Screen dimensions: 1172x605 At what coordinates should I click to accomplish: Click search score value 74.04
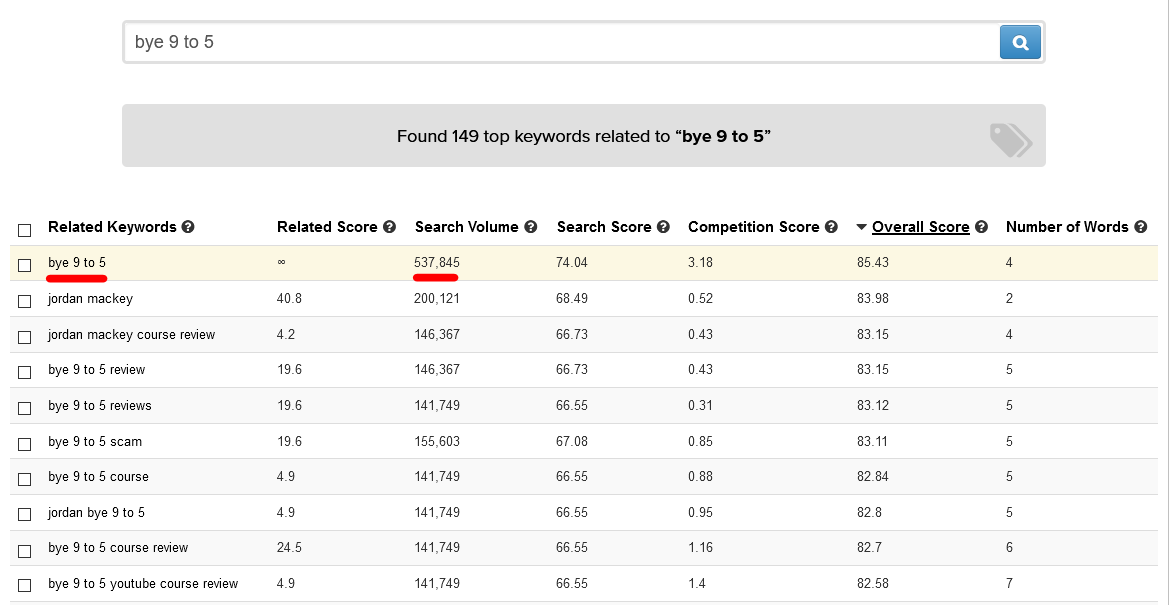point(572,262)
